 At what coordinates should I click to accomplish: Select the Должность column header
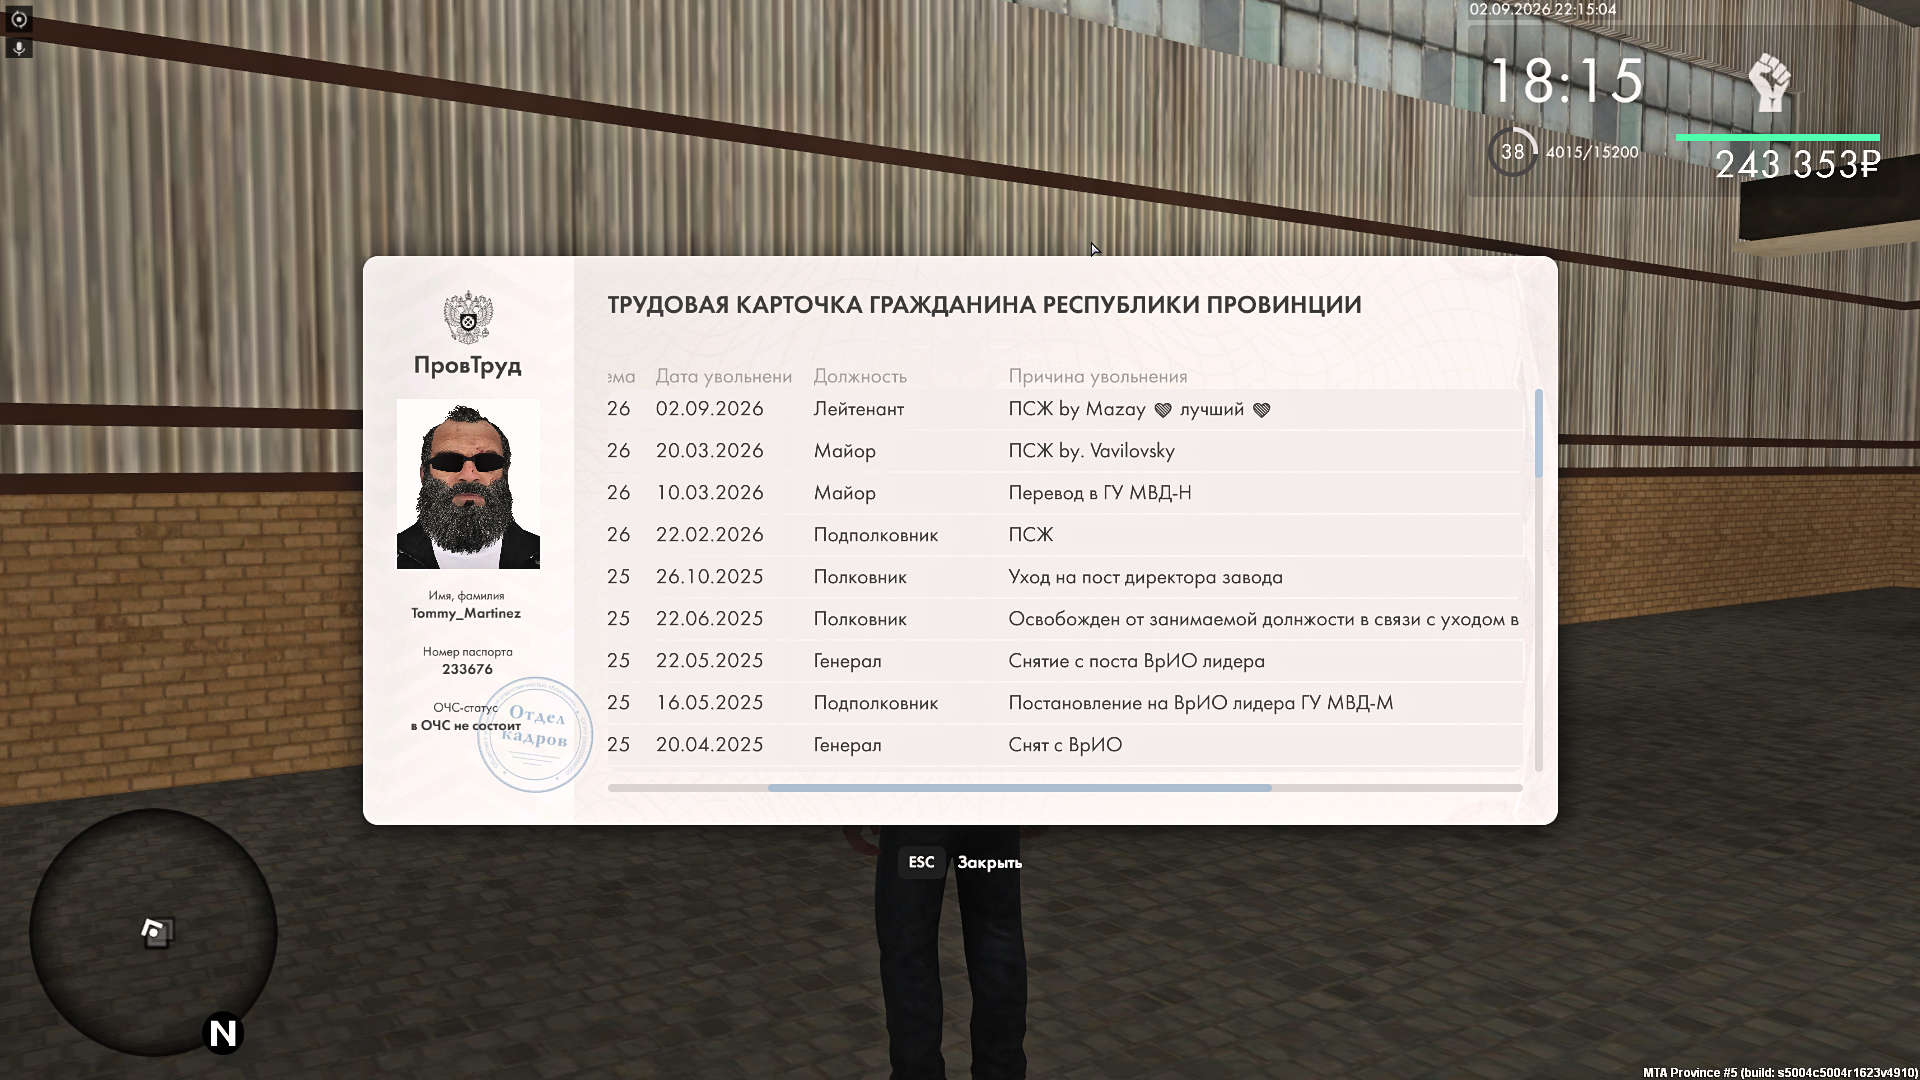point(860,377)
